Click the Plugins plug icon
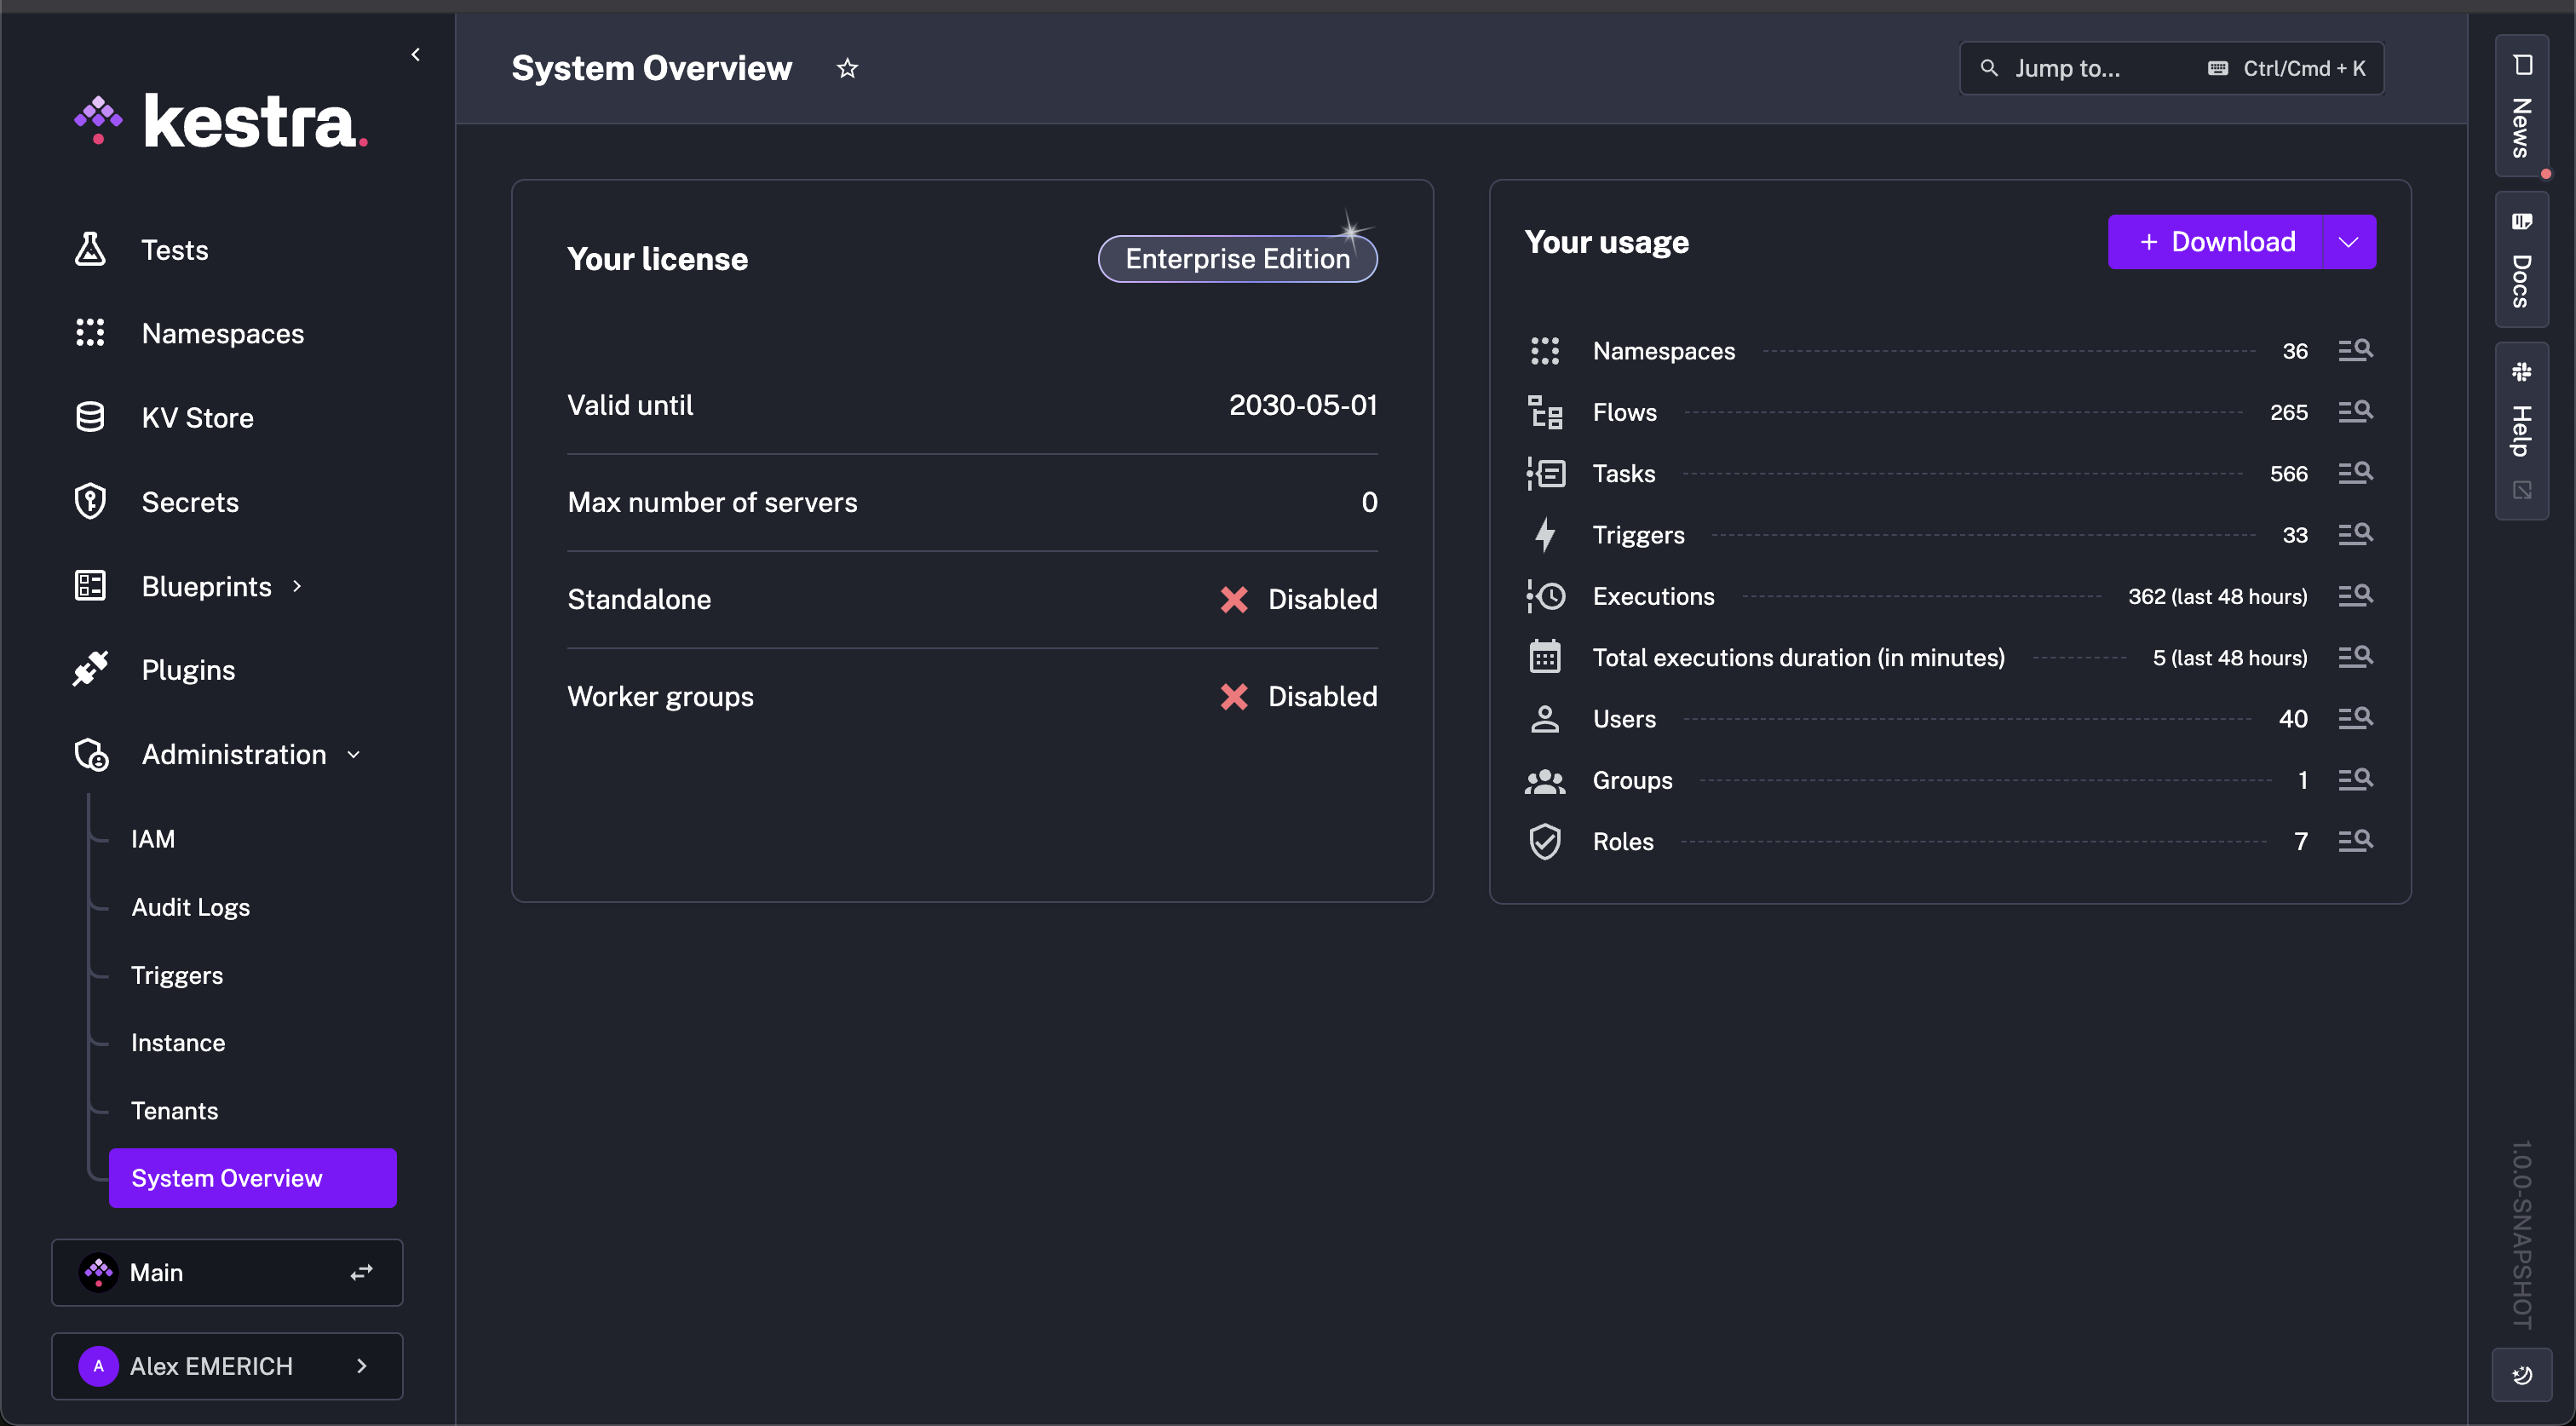Viewport: 2576px width, 1426px height. tap(90, 669)
